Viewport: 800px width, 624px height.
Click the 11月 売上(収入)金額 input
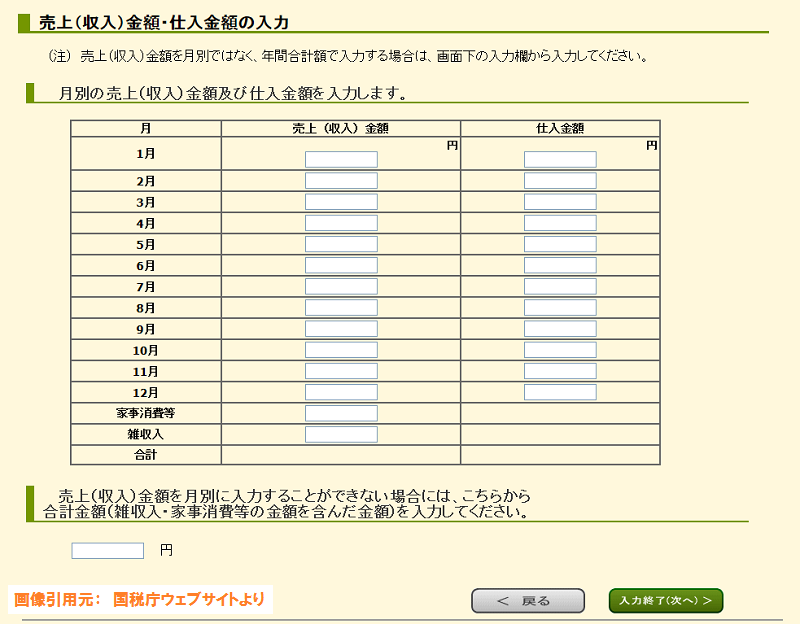(341, 371)
